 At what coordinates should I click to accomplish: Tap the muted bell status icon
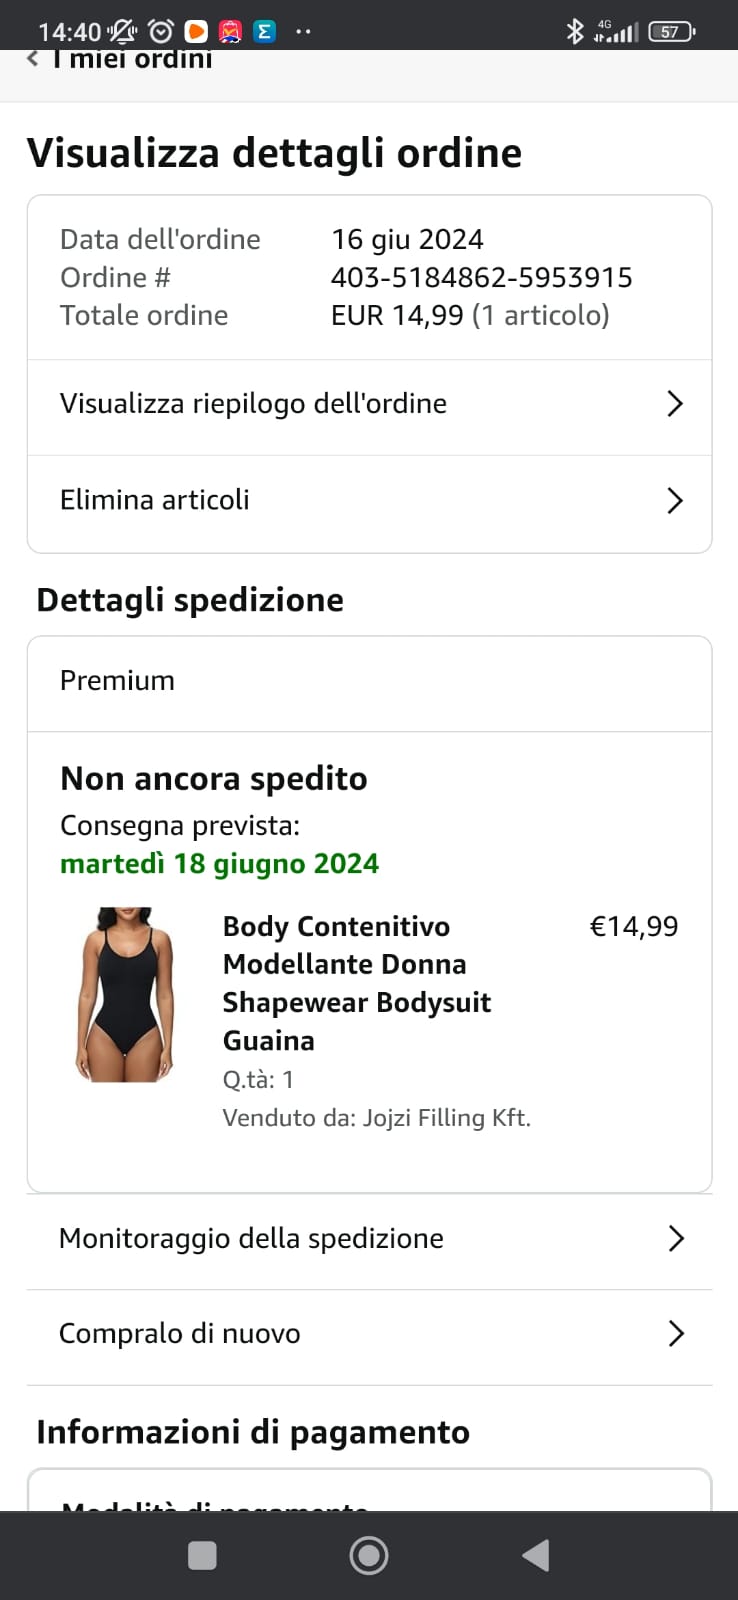coord(124,31)
